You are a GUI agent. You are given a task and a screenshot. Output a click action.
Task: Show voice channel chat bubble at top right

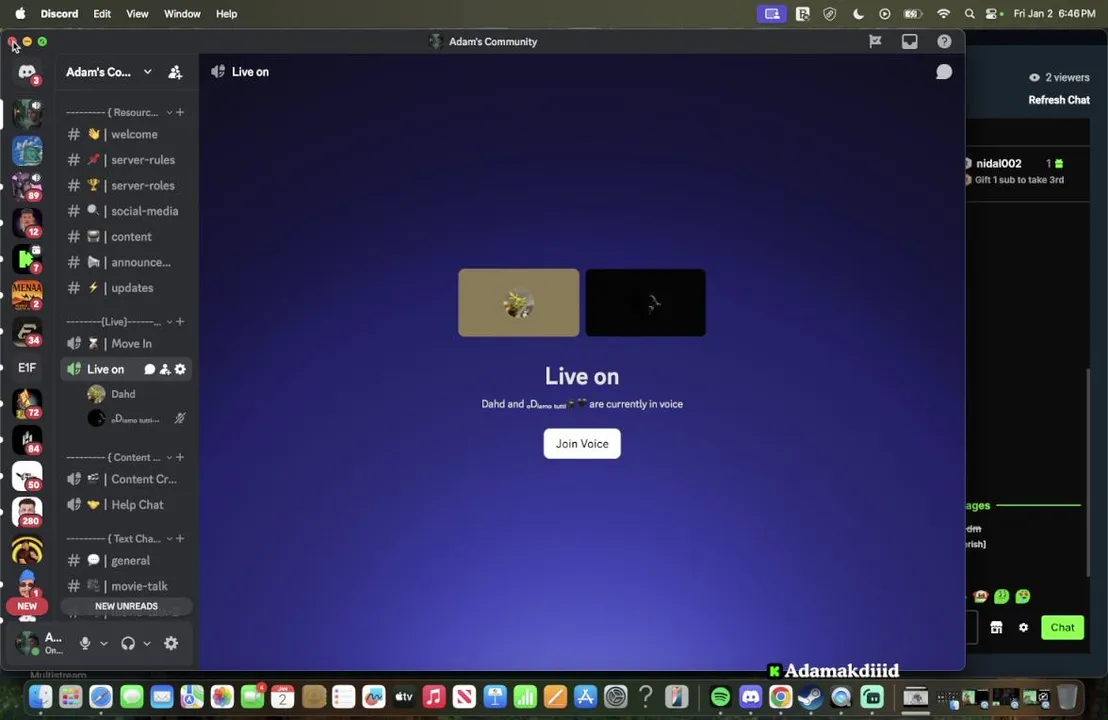943,72
